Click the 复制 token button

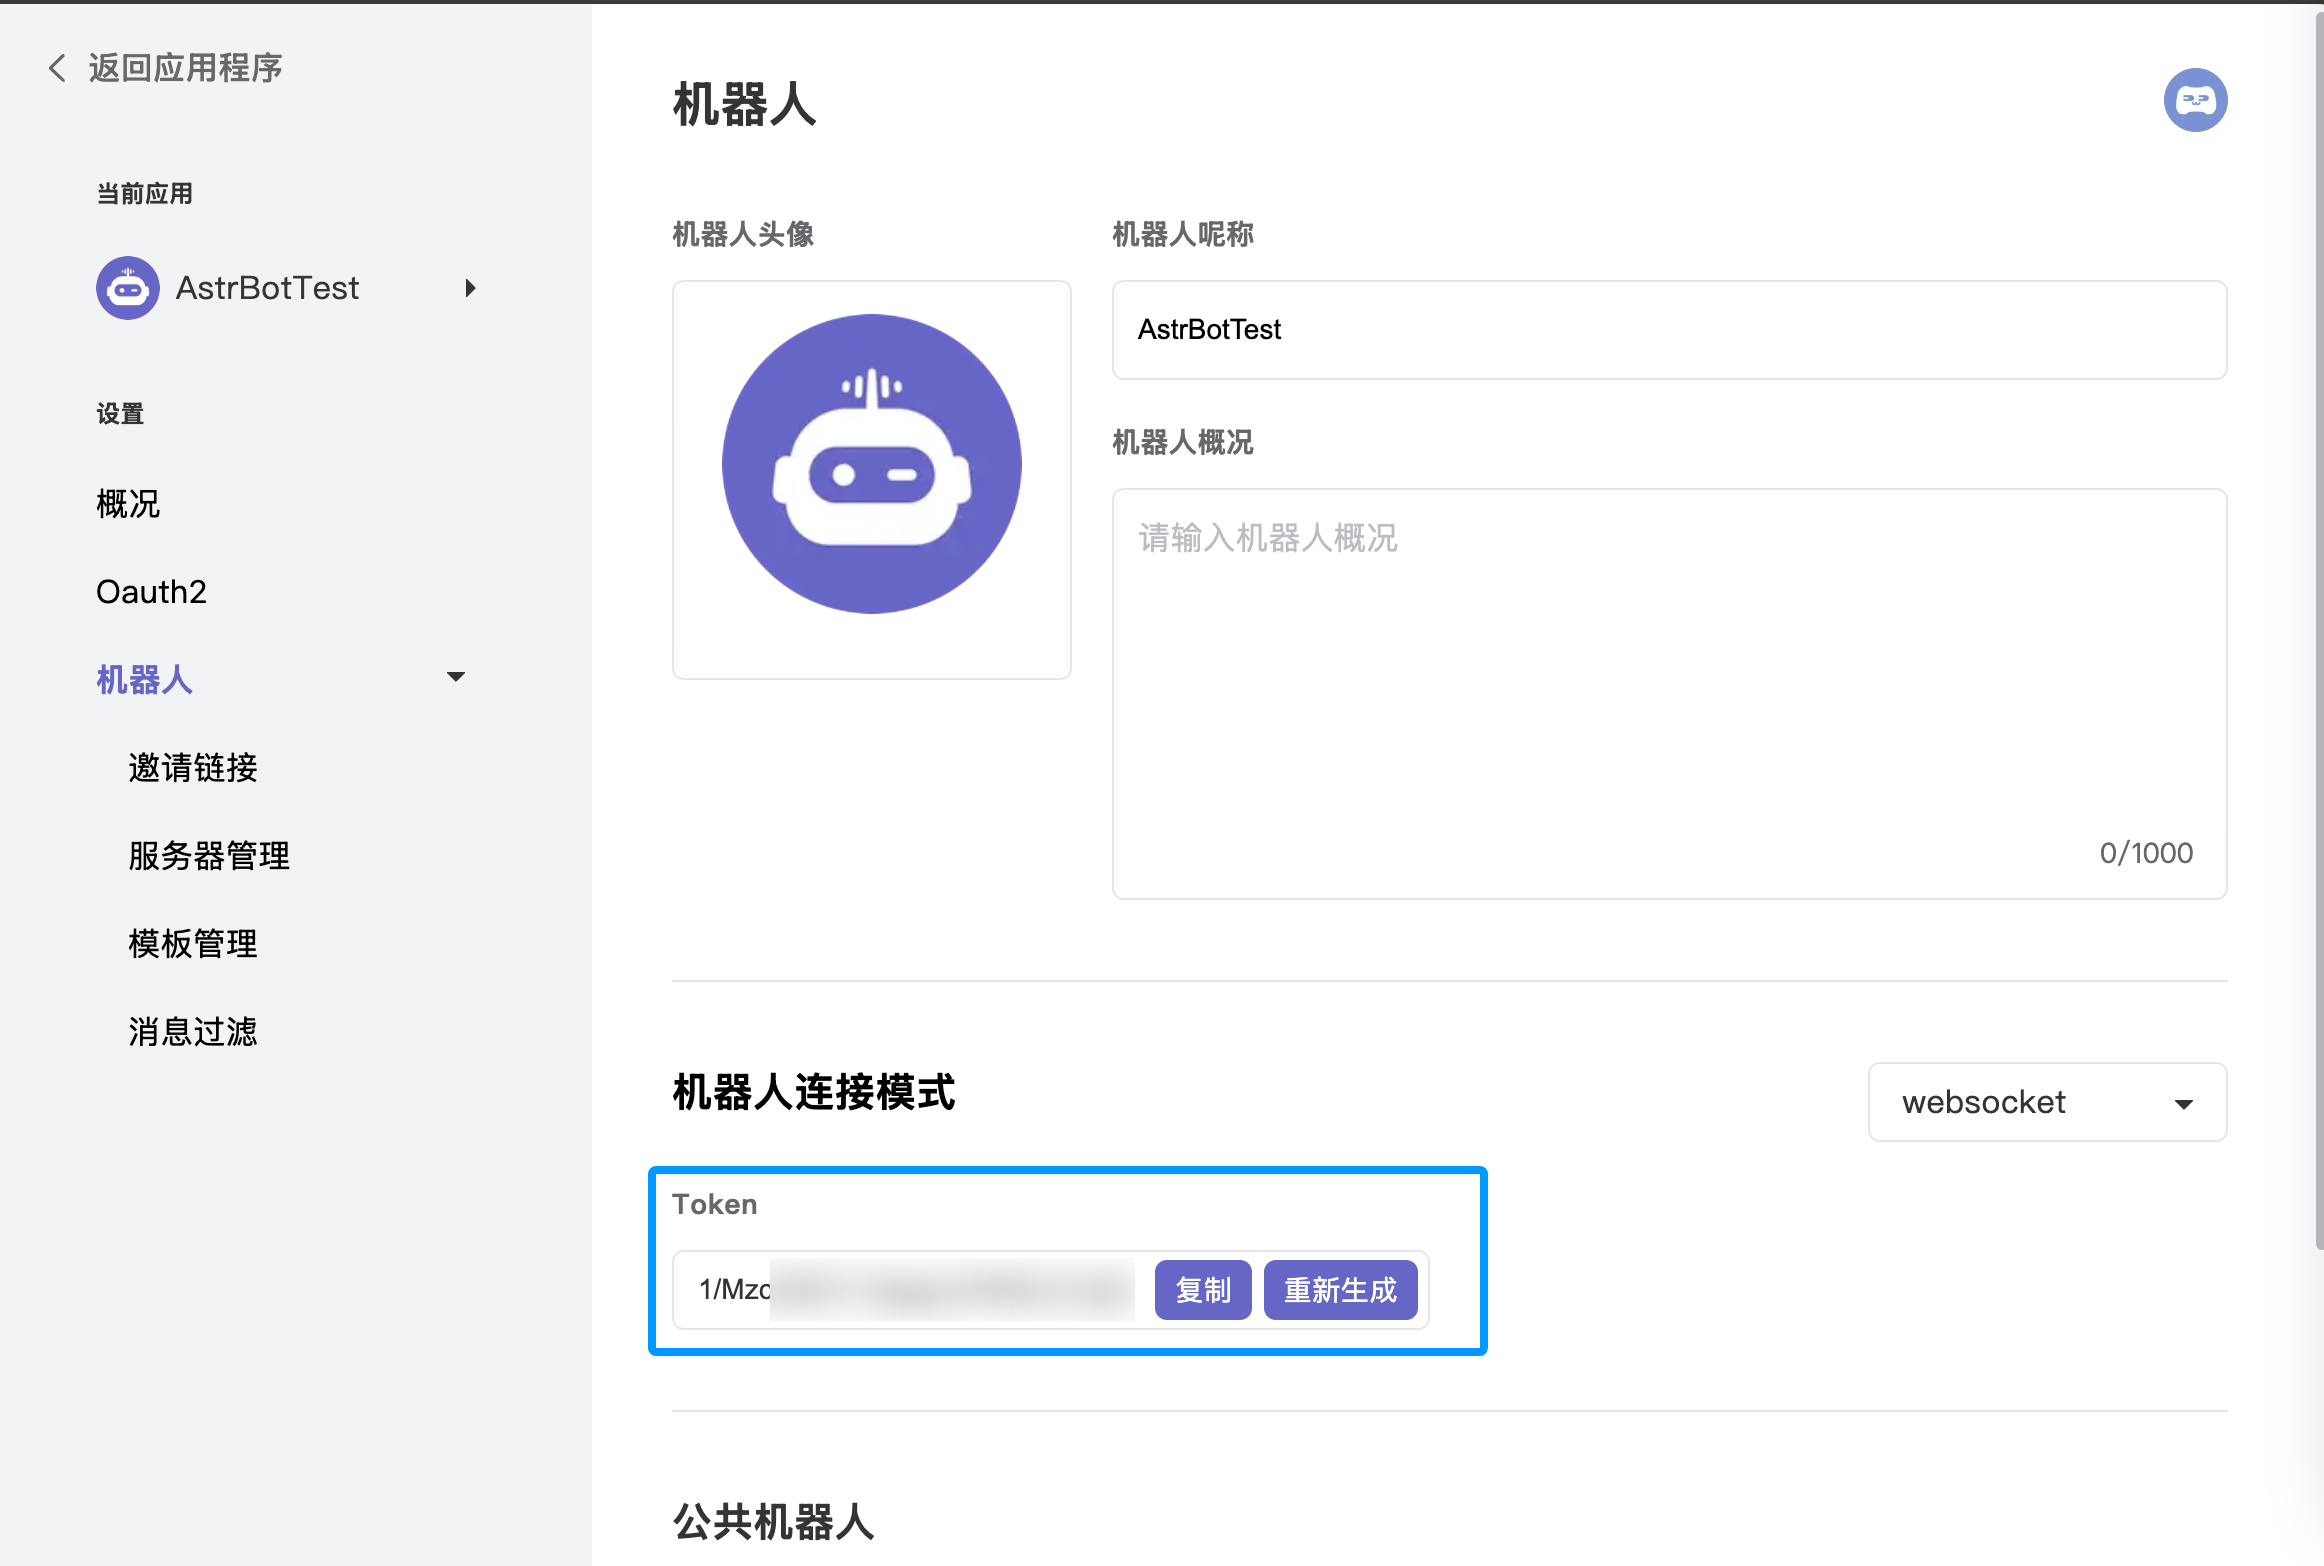1202,1290
